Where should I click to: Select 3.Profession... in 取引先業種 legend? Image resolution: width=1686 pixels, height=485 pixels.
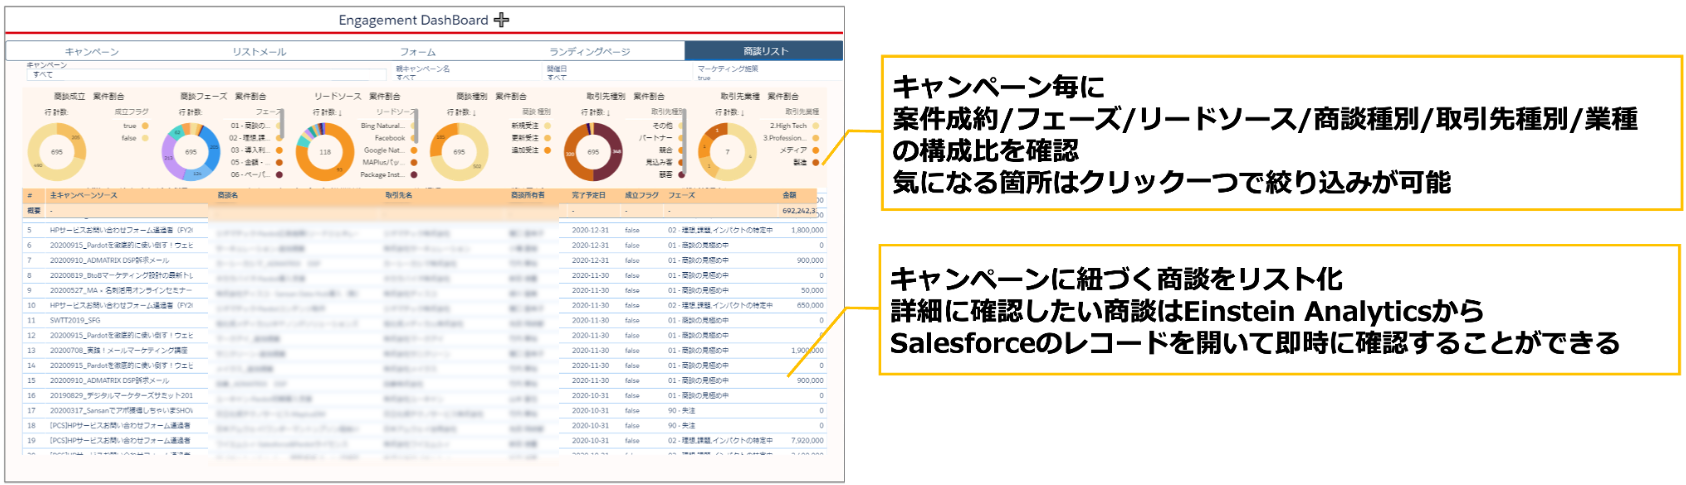pos(791,138)
